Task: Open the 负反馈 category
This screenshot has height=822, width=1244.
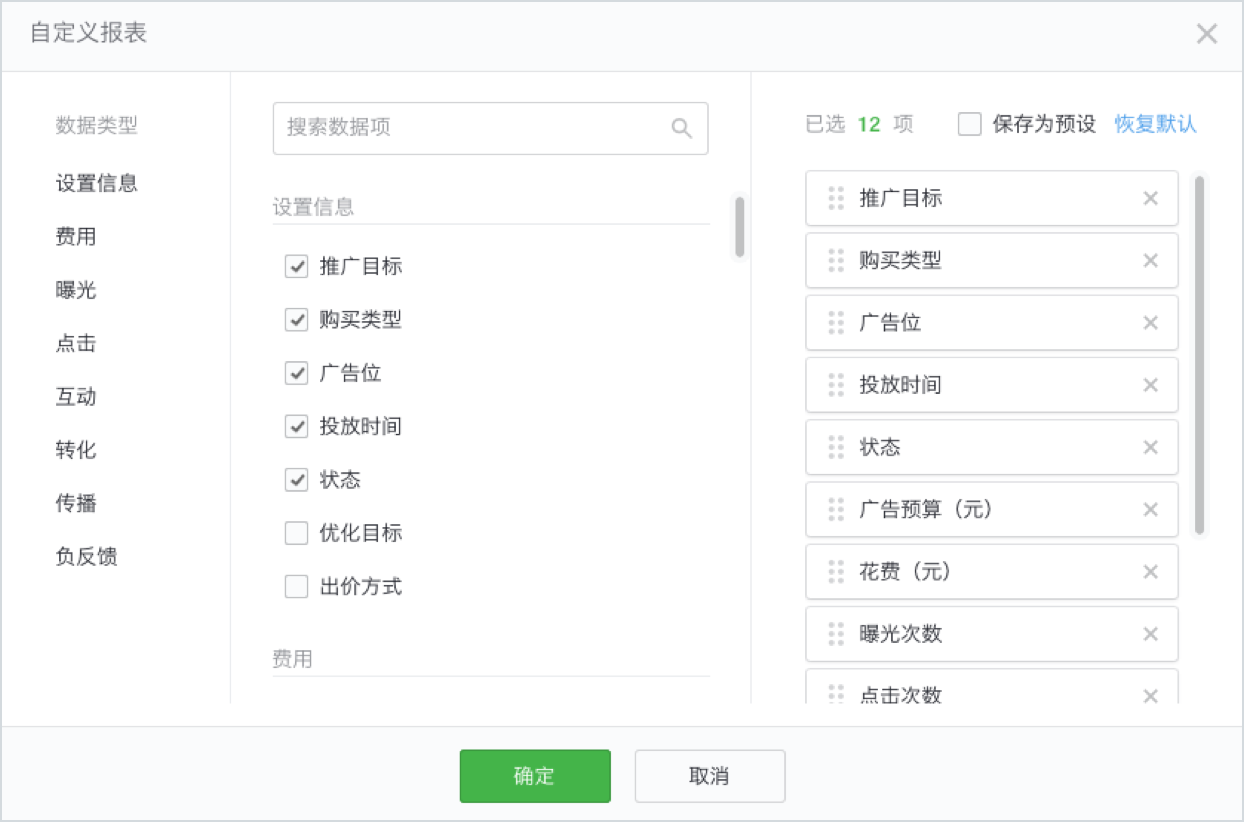Action: pyautogui.click(x=86, y=557)
